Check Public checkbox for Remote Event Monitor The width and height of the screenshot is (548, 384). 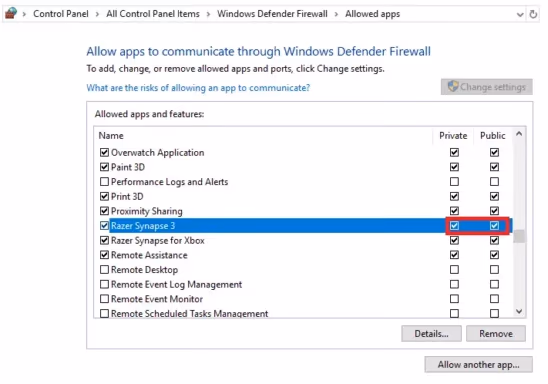coord(494,299)
